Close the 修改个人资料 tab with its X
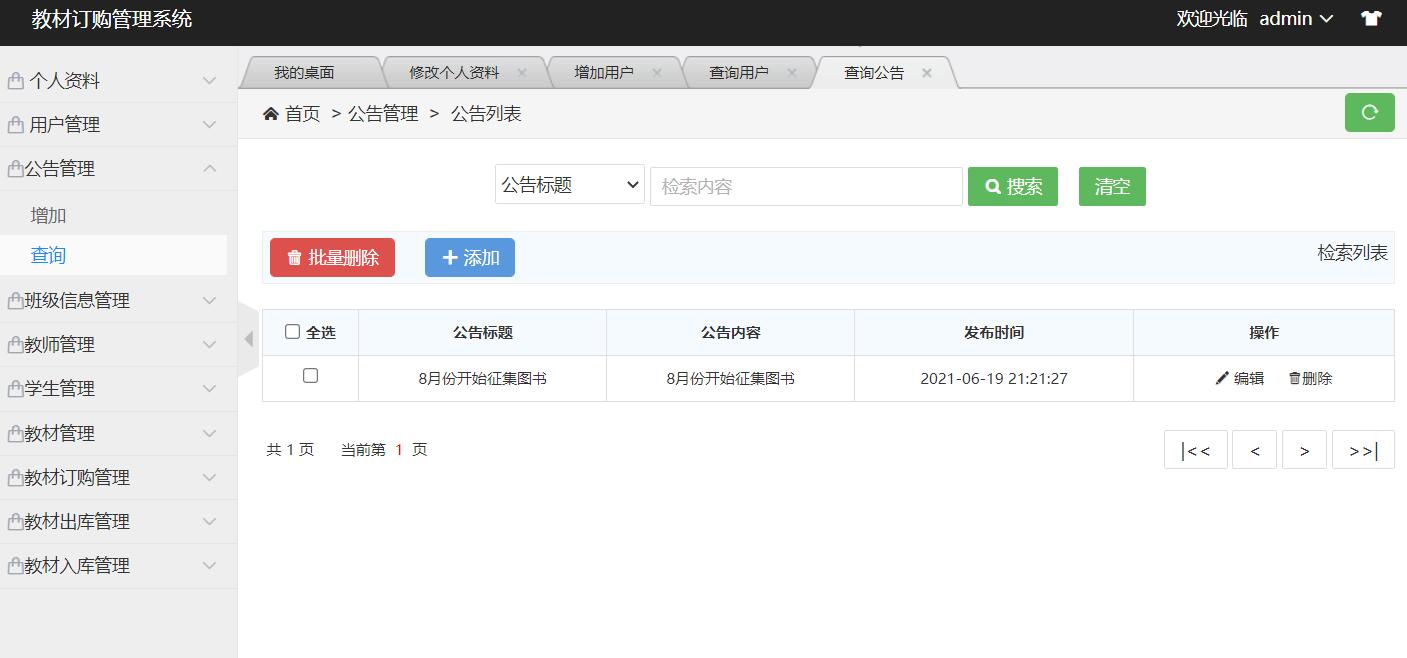1407x658 pixels. tap(522, 73)
